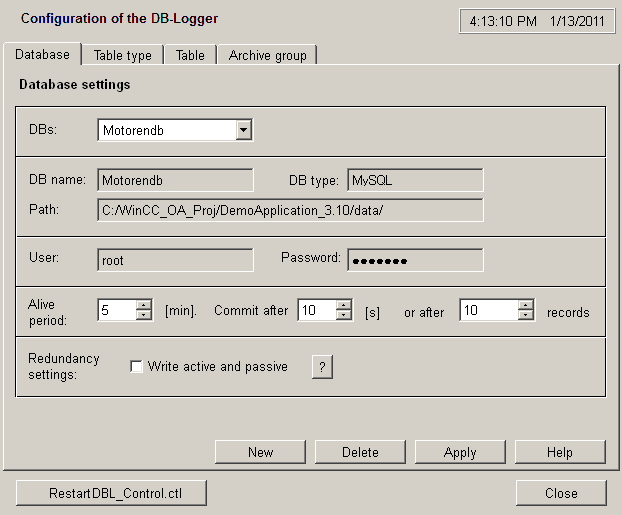
Task: Click the question mark help button
Action: (x=321, y=367)
